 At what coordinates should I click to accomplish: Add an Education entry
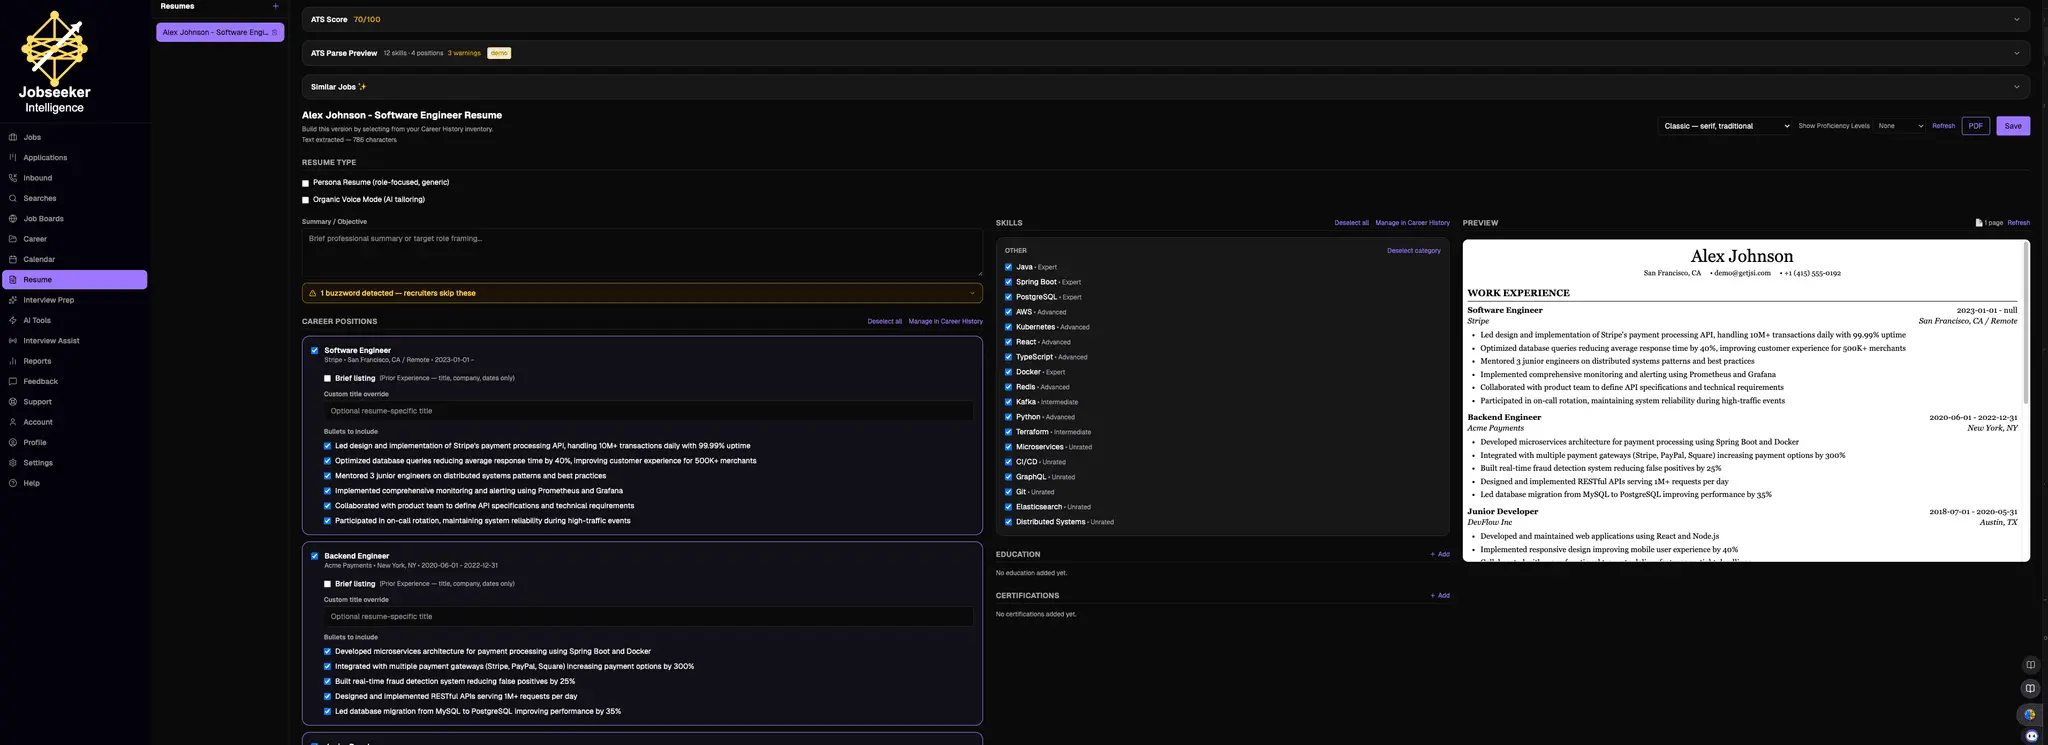pyautogui.click(x=1439, y=554)
